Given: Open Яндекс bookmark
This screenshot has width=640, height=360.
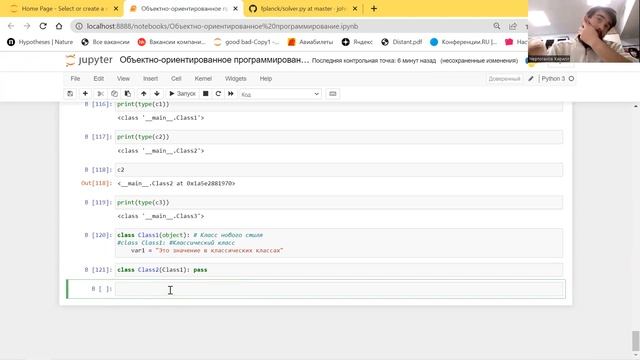Looking at the screenshot, I should [357, 42].
